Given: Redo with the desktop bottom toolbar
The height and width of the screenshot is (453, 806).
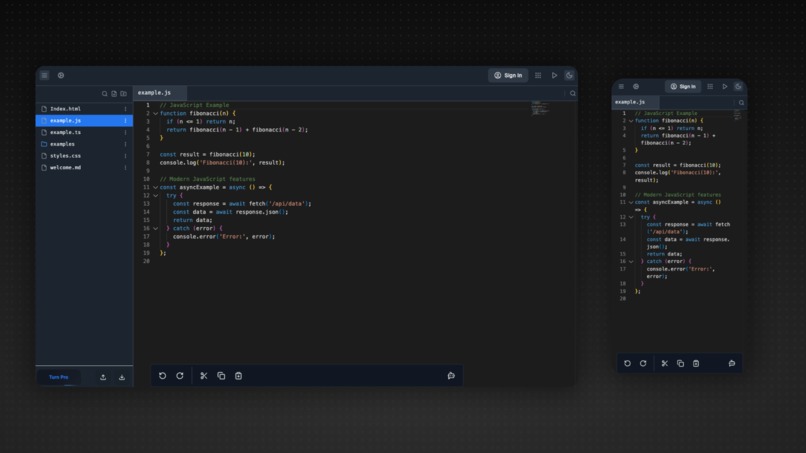Looking at the screenshot, I should coord(180,376).
